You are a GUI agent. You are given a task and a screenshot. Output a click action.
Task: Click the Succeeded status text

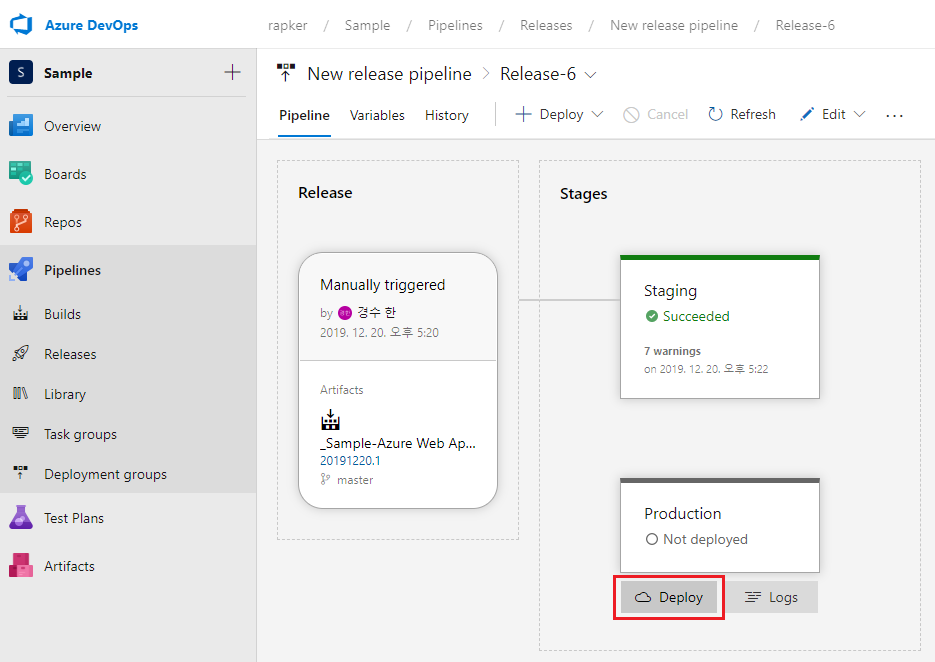click(696, 316)
